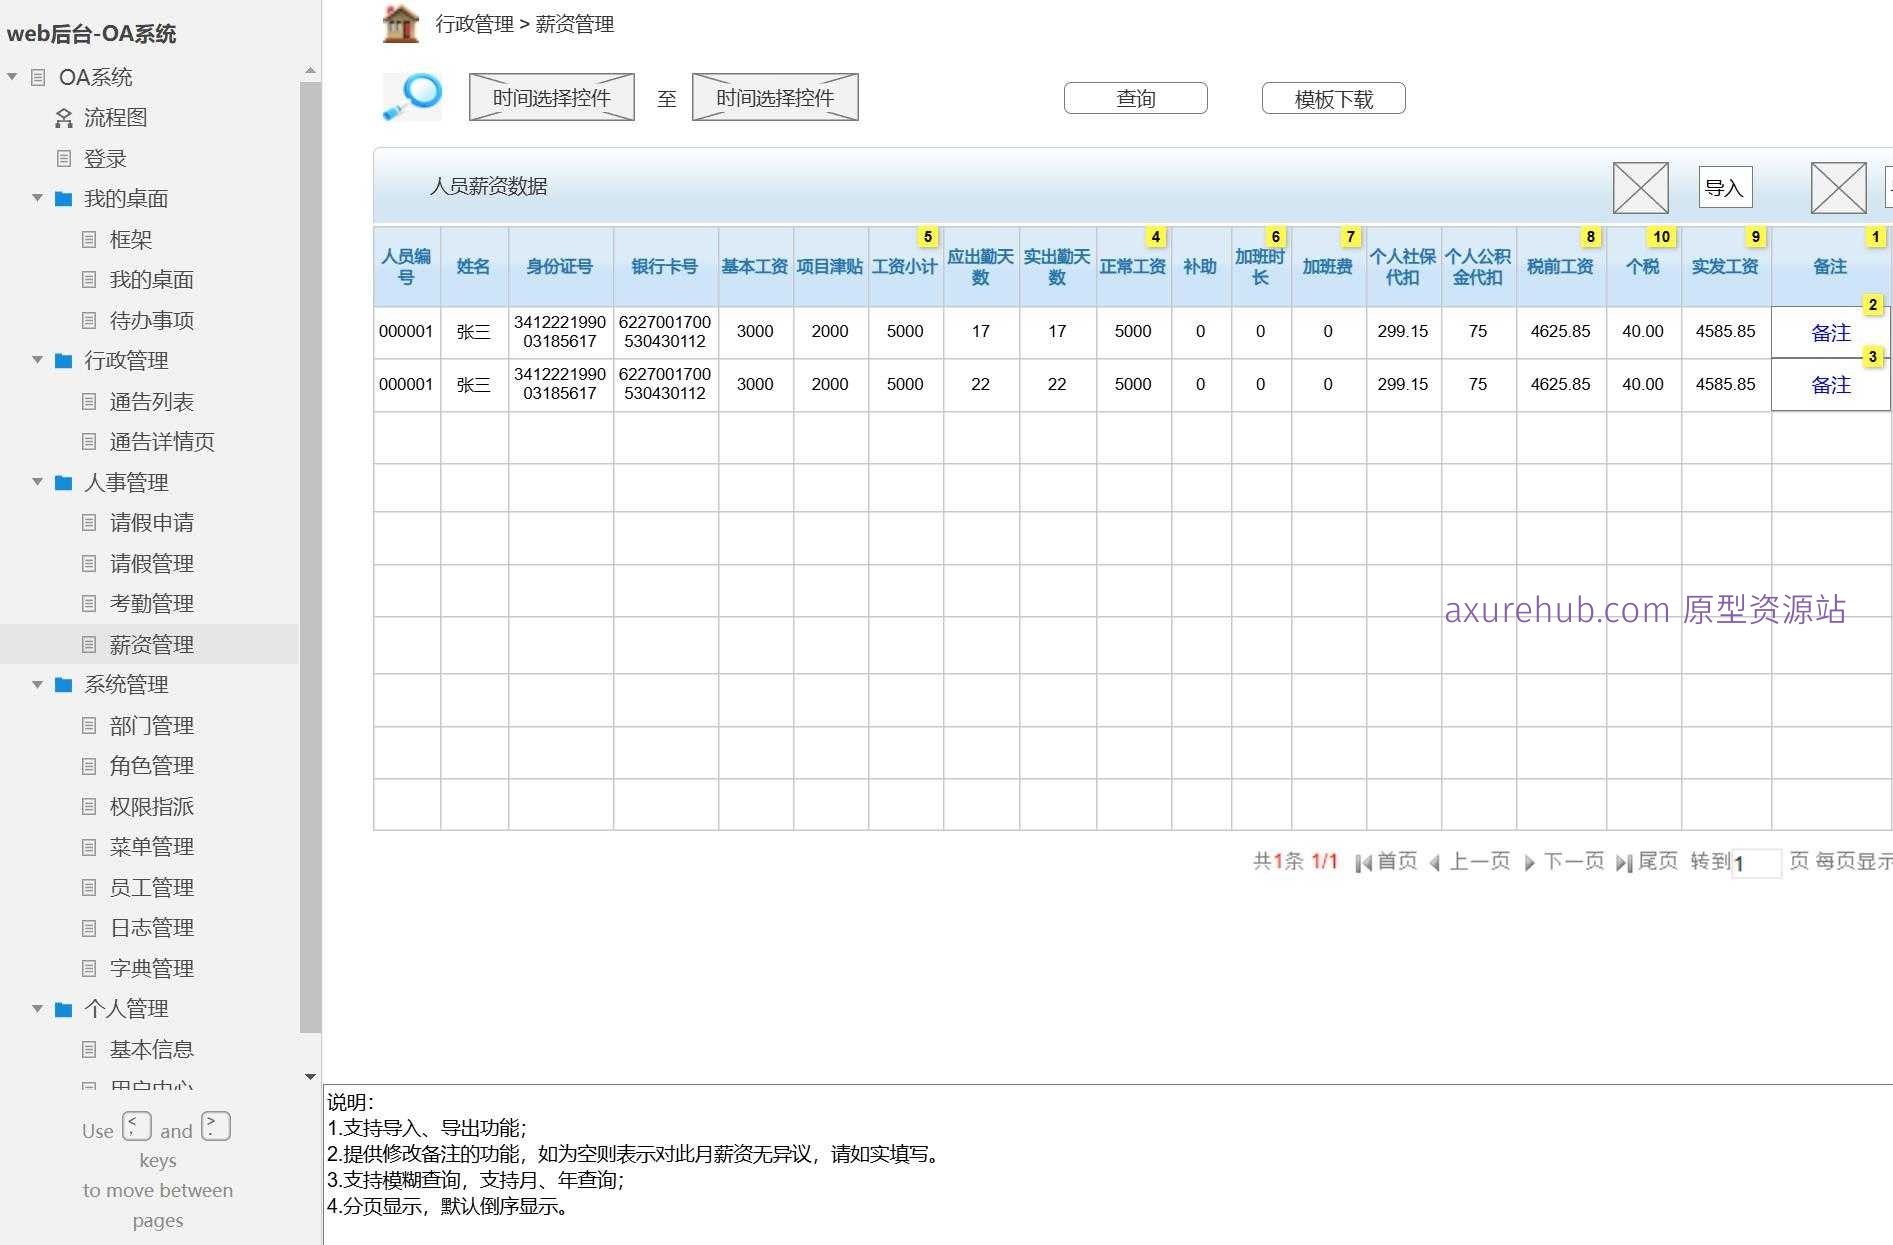The height and width of the screenshot is (1245, 1893).
Task: Open the 通告列表 page
Action: tap(152, 401)
